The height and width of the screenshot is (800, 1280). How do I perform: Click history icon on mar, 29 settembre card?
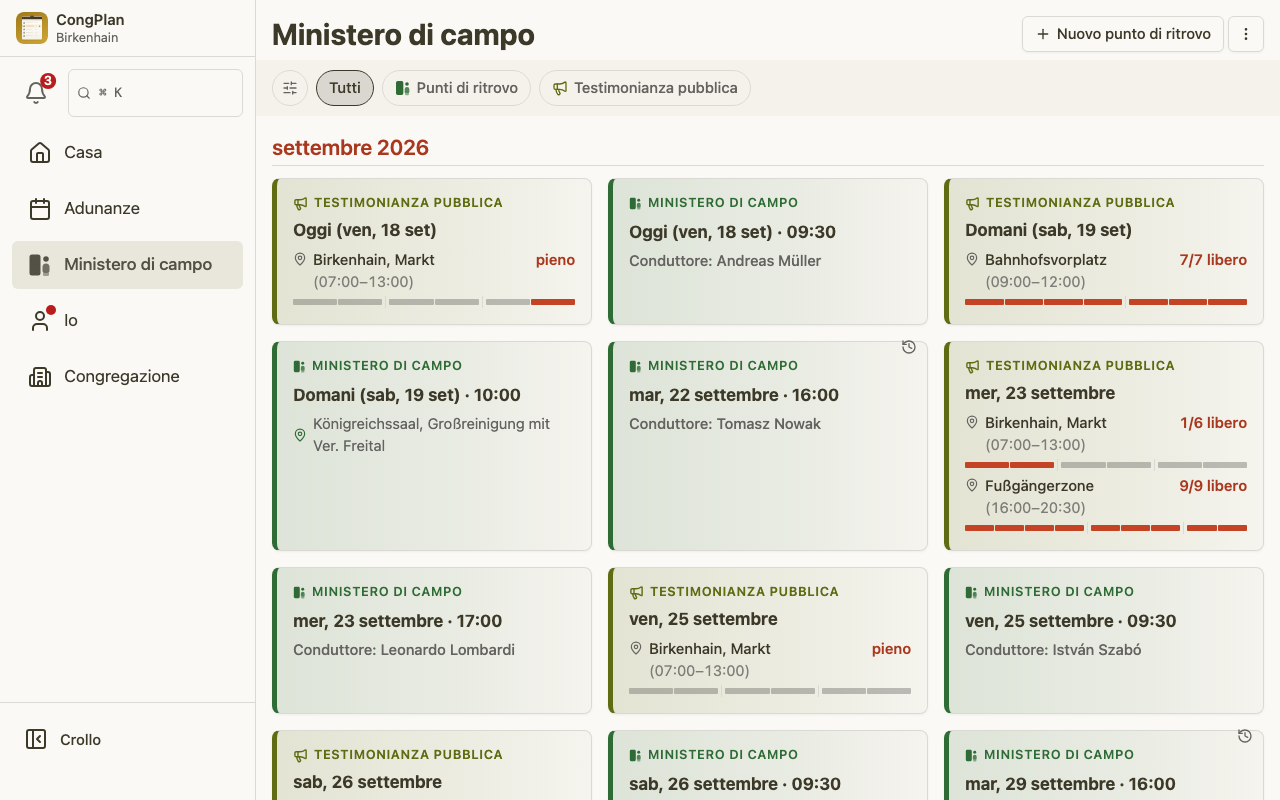pyautogui.click(x=1245, y=736)
